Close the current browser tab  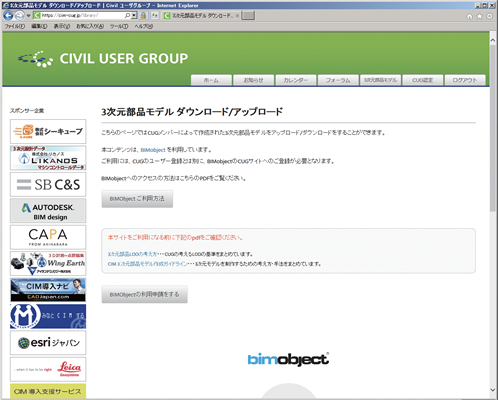pyautogui.click(x=237, y=15)
